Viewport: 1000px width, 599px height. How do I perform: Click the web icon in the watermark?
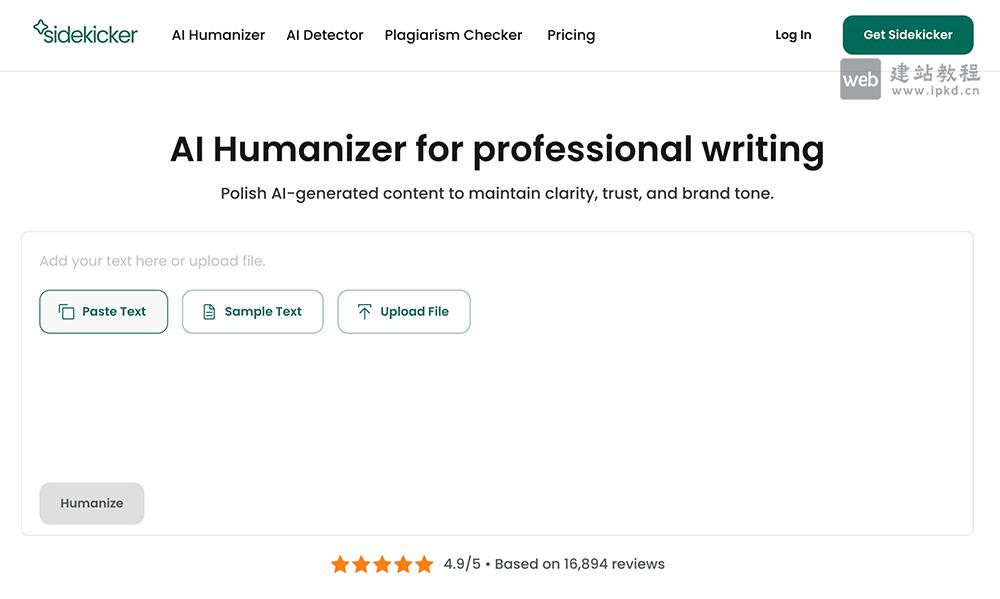[x=860, y=80]
